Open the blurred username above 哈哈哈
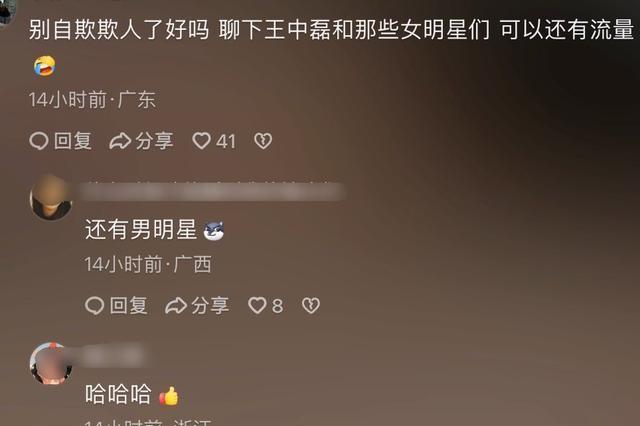 pyautogui.click(x=110, y=356)
